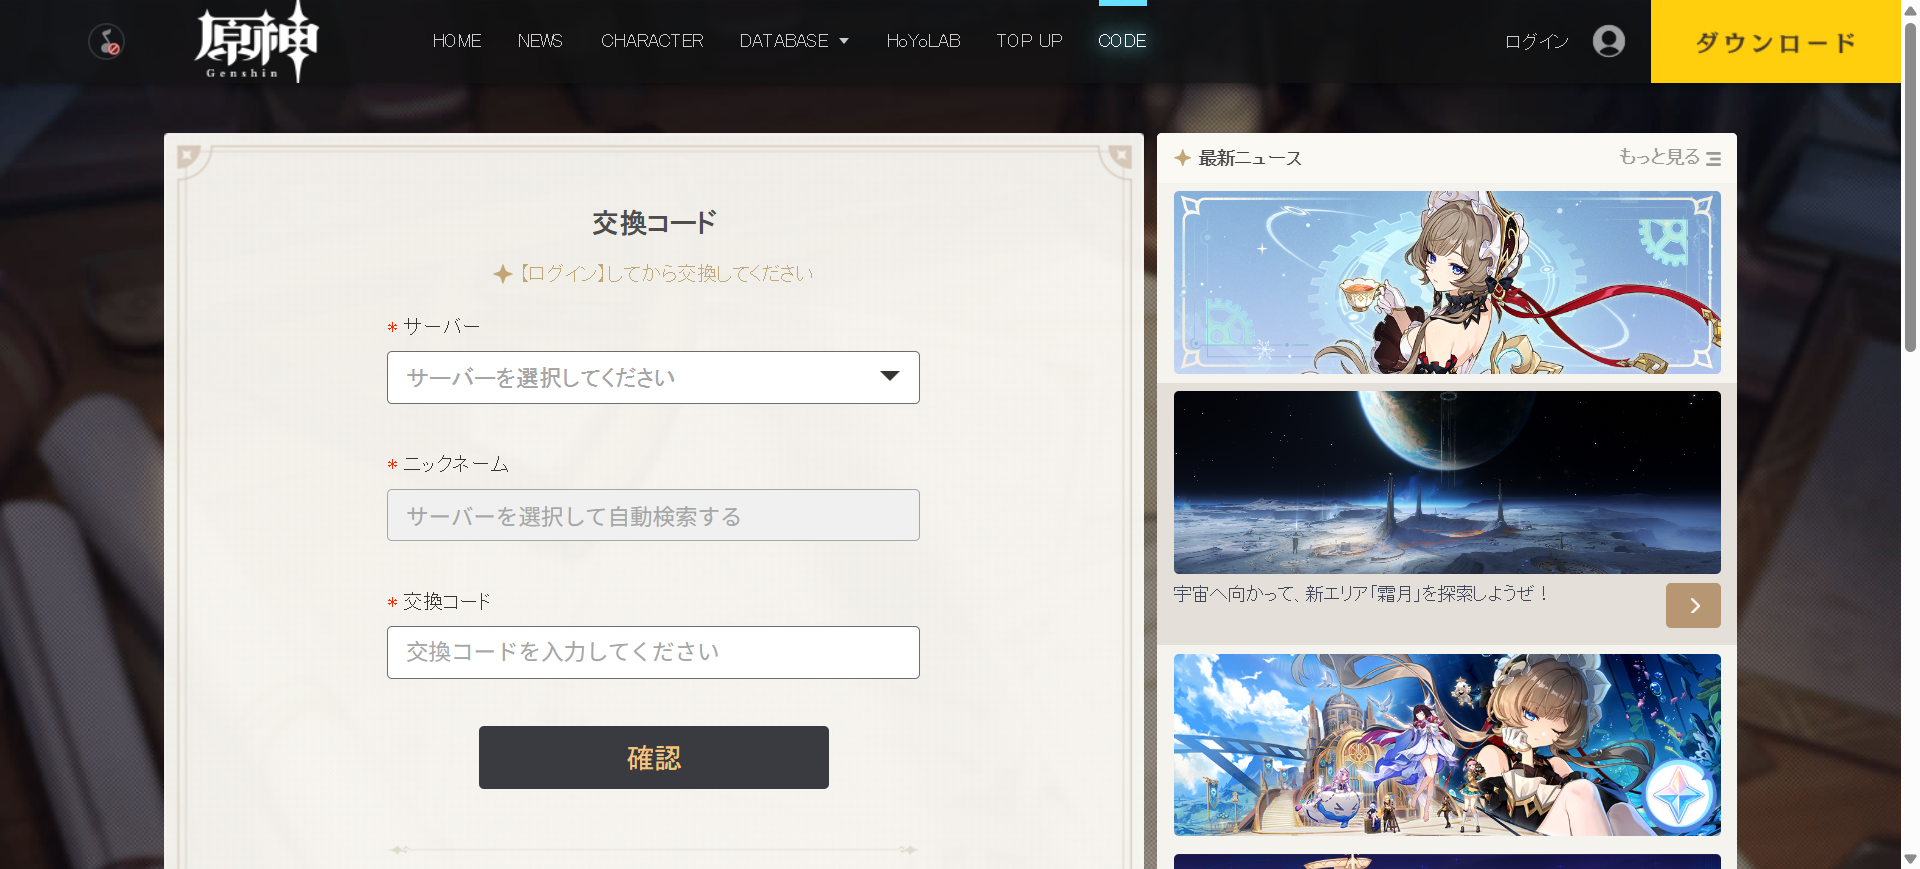Click the ニックネーム input field
This screenshot has width=1920, height=869.
click(653, 515)
